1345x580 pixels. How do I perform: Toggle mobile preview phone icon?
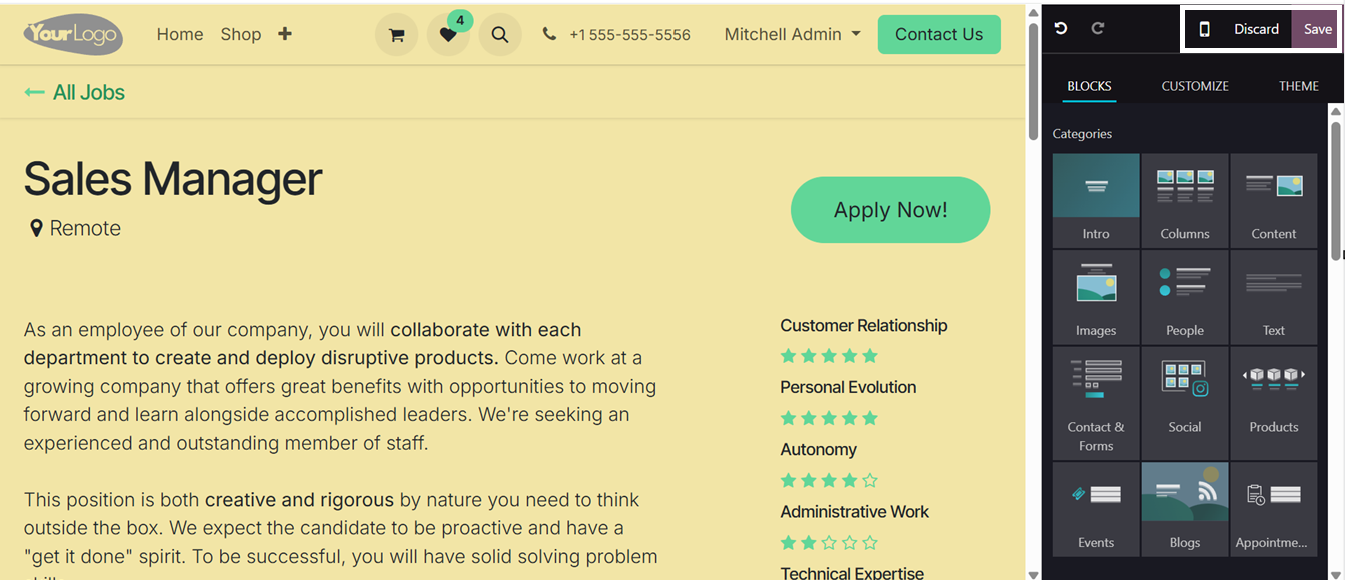(x=1204, y=29)
